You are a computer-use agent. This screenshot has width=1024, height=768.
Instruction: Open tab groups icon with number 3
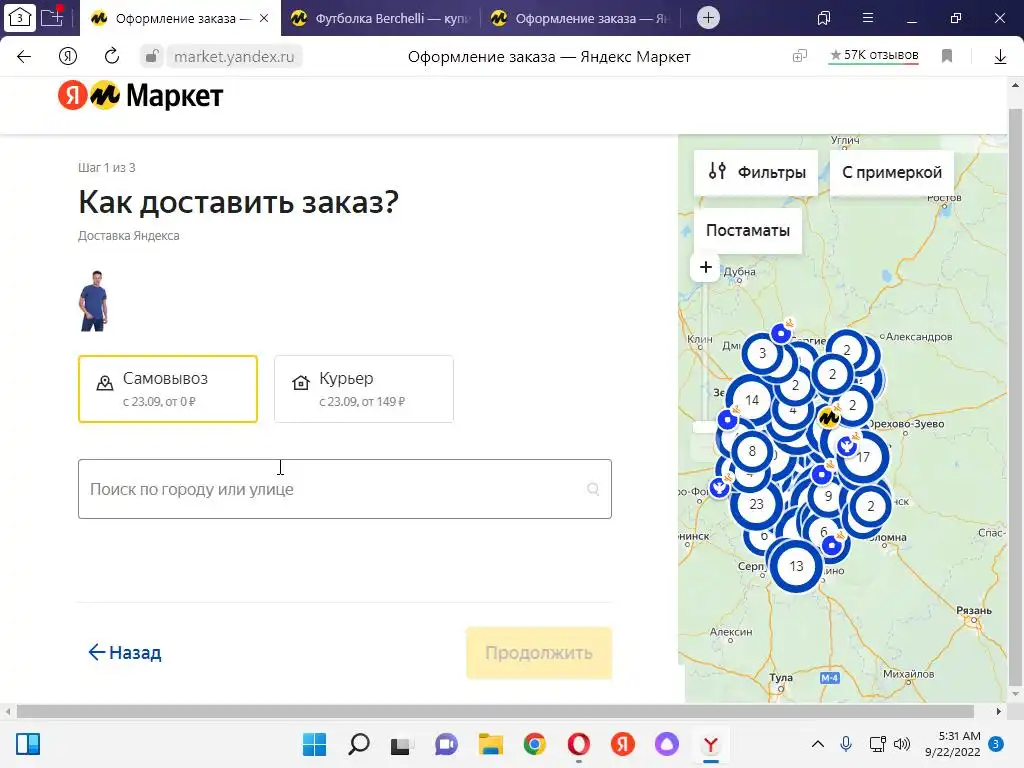click(x=20, y=18)
